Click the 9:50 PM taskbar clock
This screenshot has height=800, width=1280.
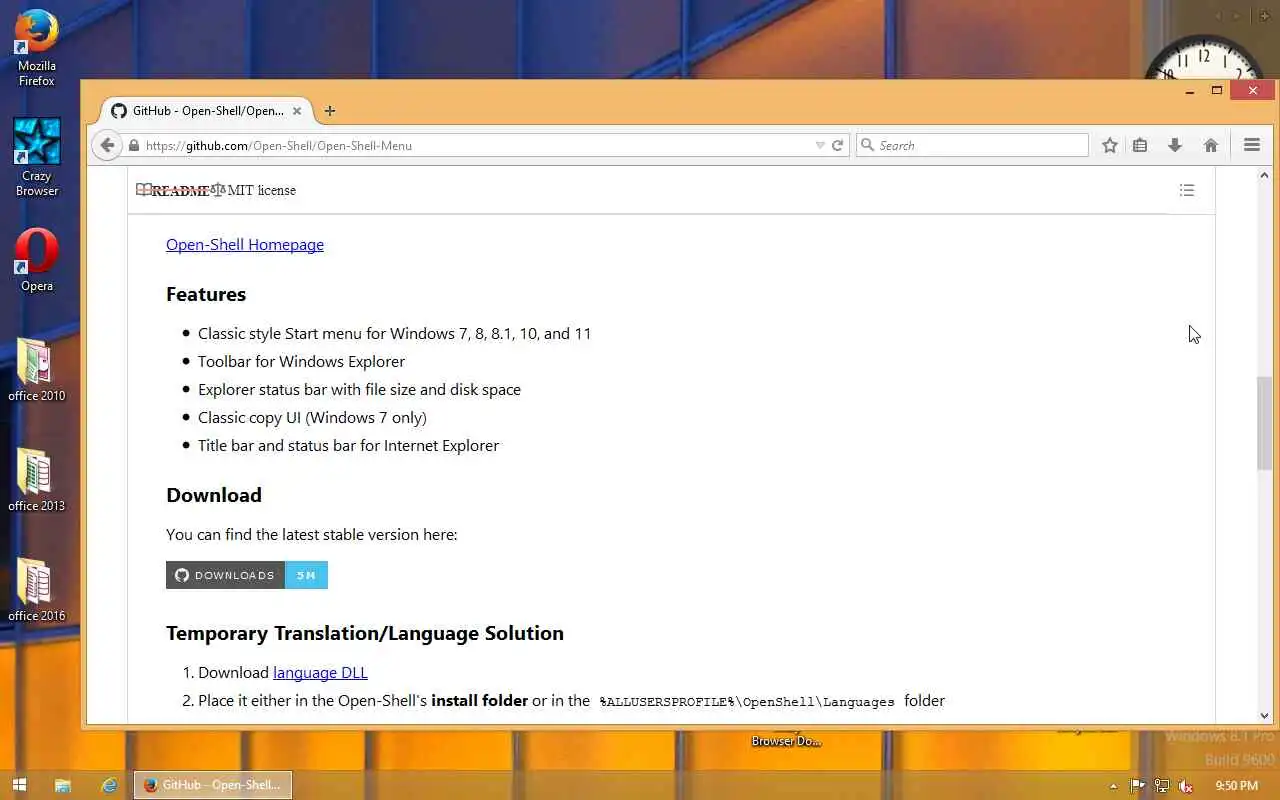click(1236, 786)
